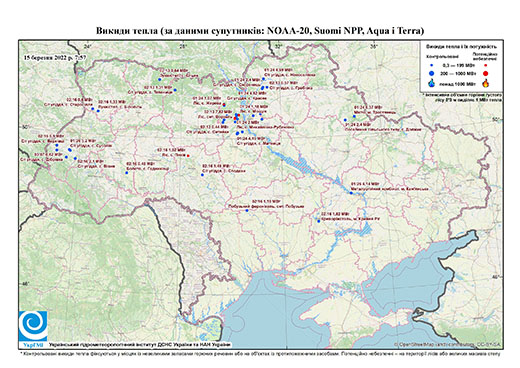Click the red heat marker labeled 02:16 1,02 МВт
520x368 pixels.
188,156
